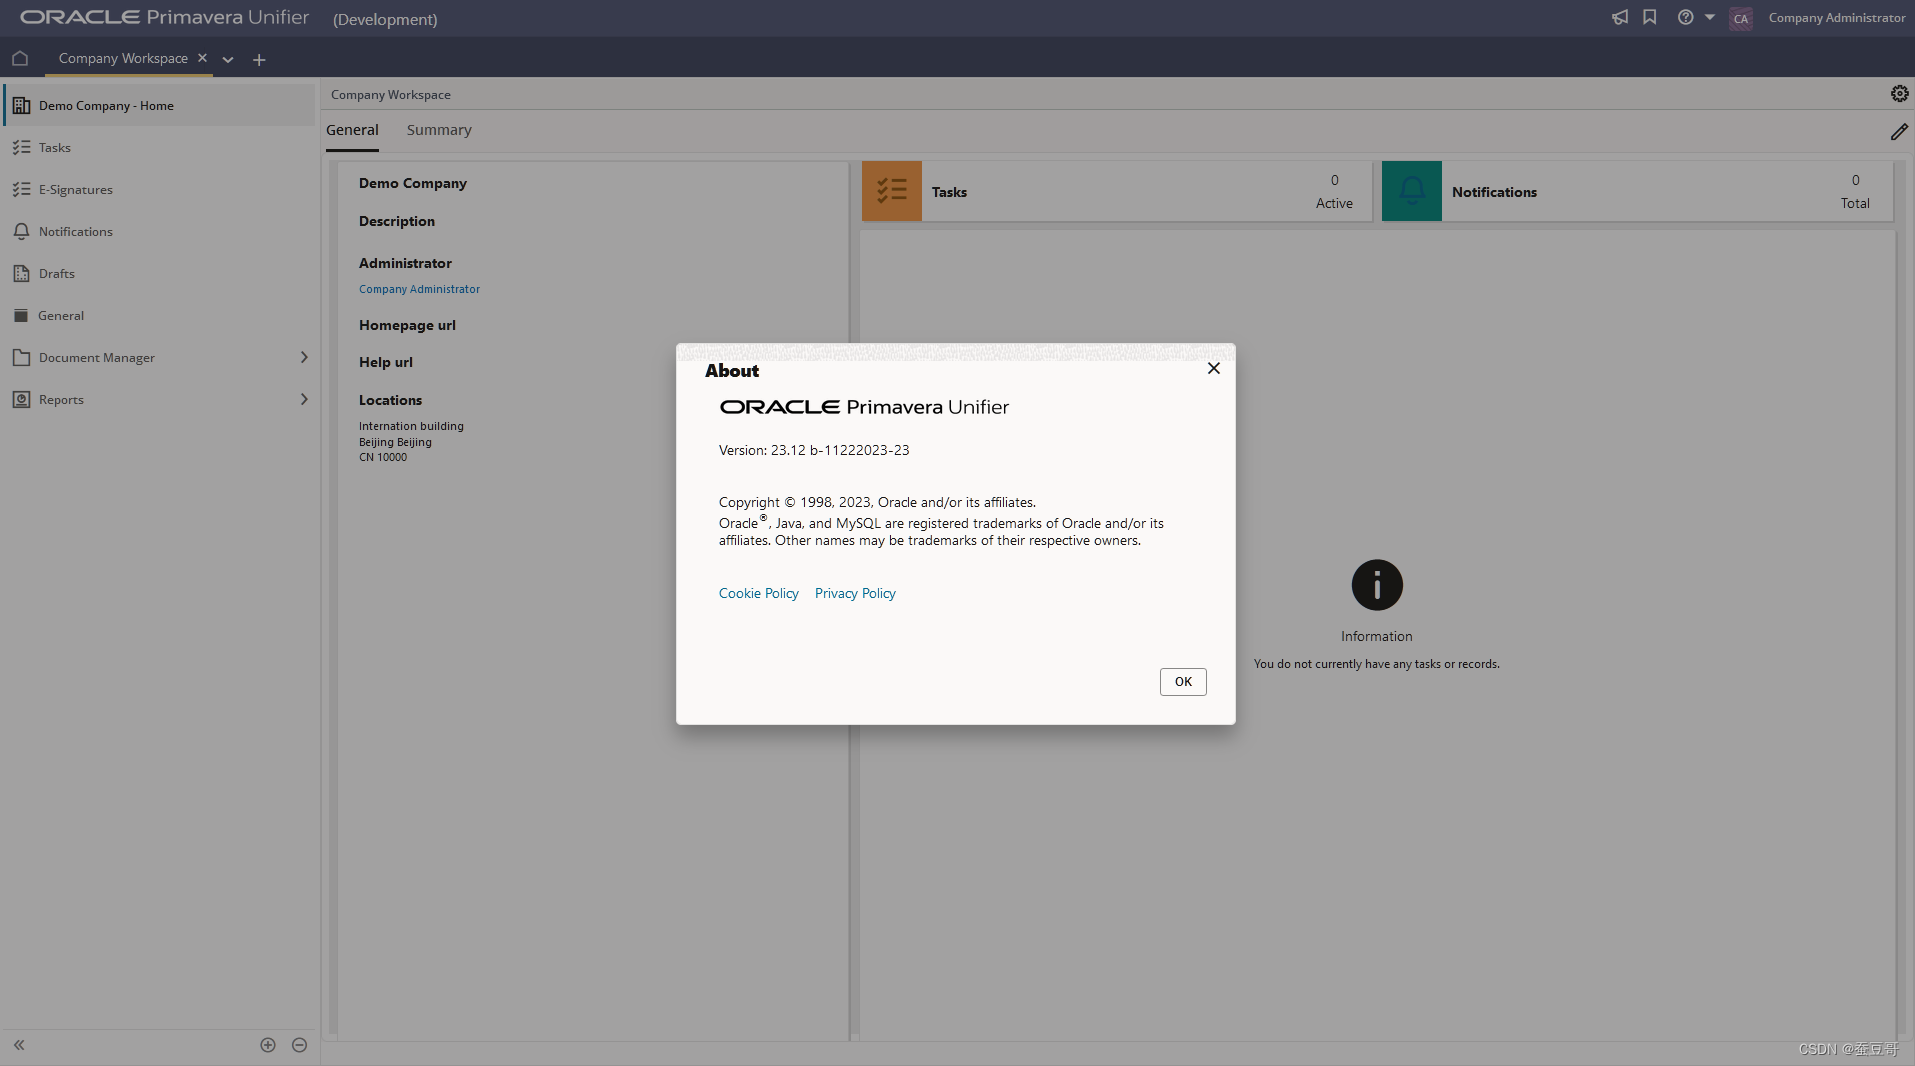This screenshot has width=1915, height=1066.
Task: Click the edit pencil icon
Action: [1899, 131]
